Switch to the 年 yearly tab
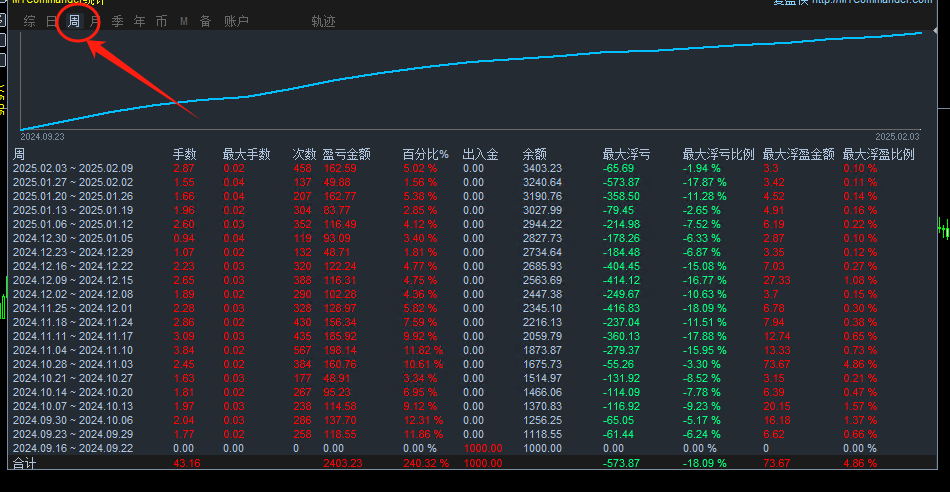 tap(139, 21)
